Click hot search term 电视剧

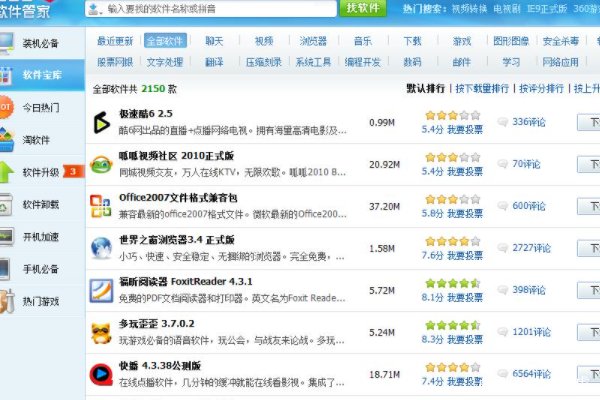(507, 9)
